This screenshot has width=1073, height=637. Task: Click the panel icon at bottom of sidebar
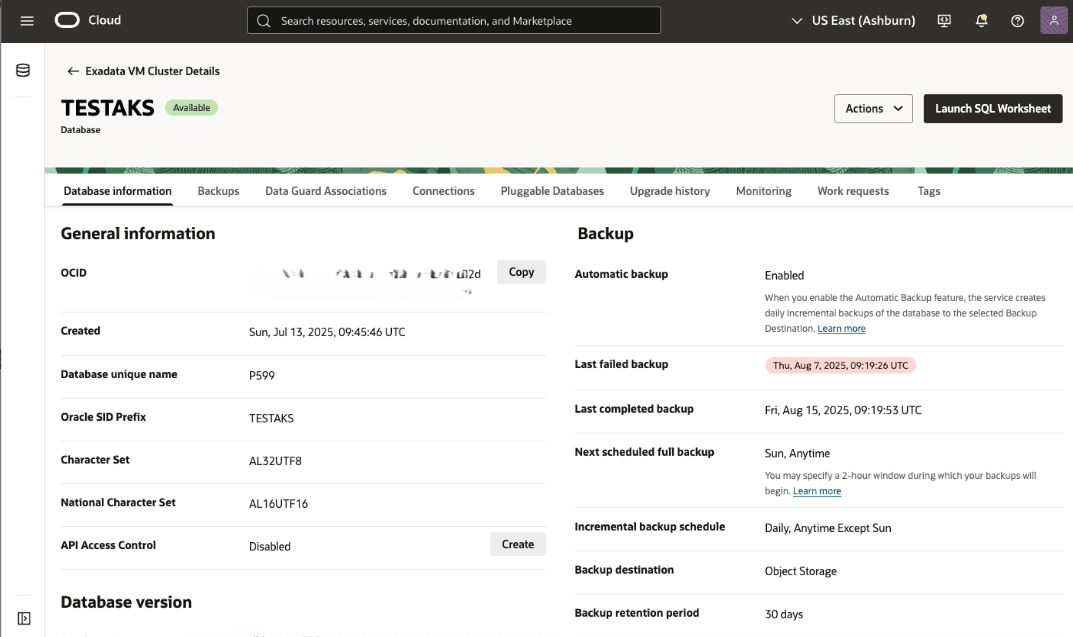(x=23, y=617)
